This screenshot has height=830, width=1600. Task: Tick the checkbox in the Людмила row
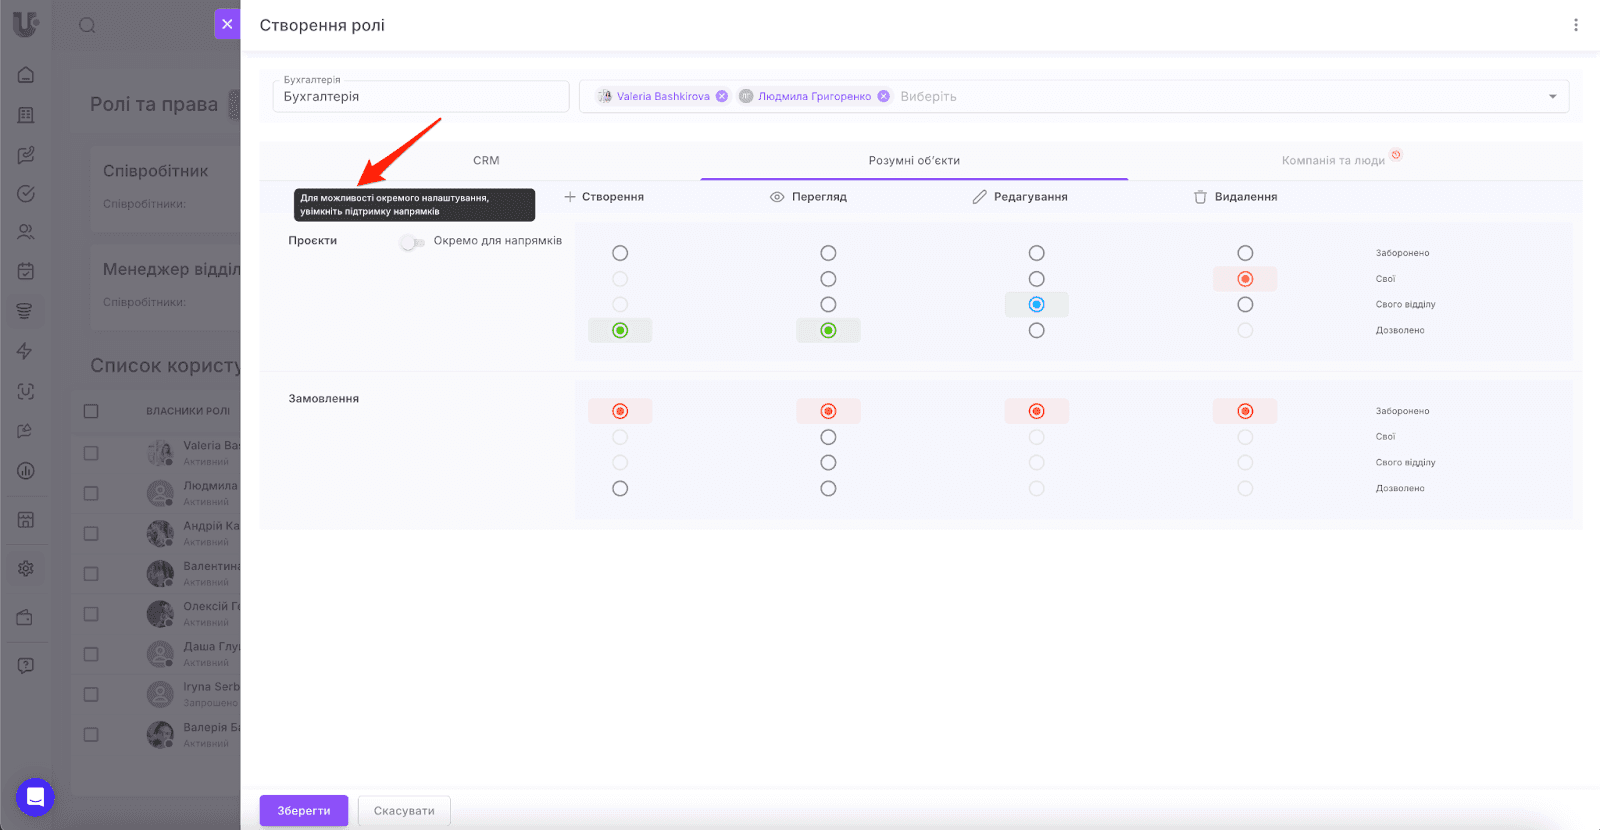[x=91, y=493]
